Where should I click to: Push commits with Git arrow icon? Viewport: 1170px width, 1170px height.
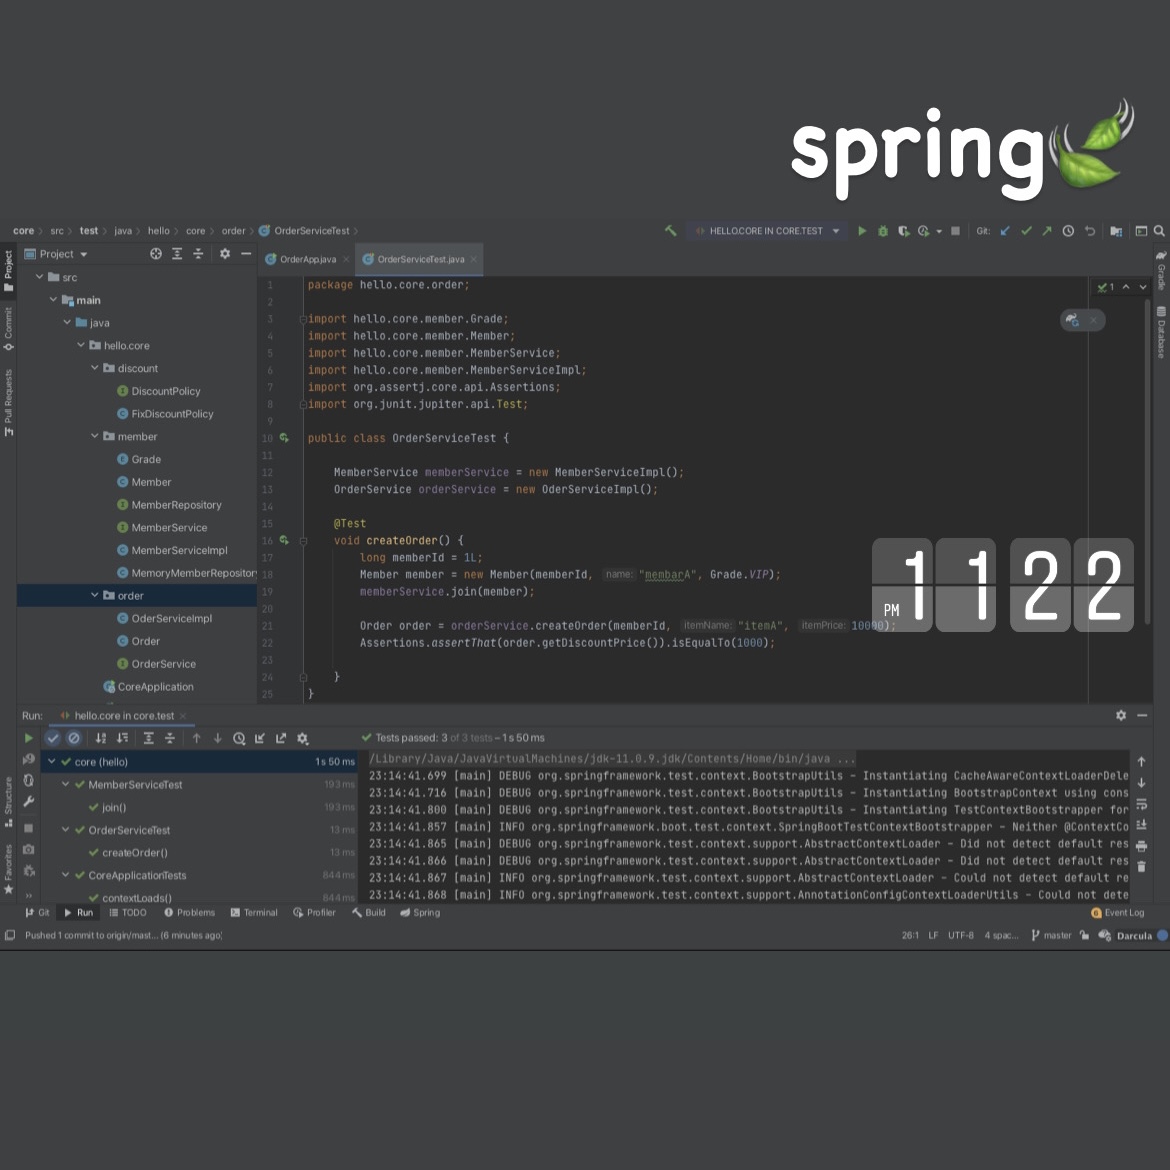tap(1047, 231)
